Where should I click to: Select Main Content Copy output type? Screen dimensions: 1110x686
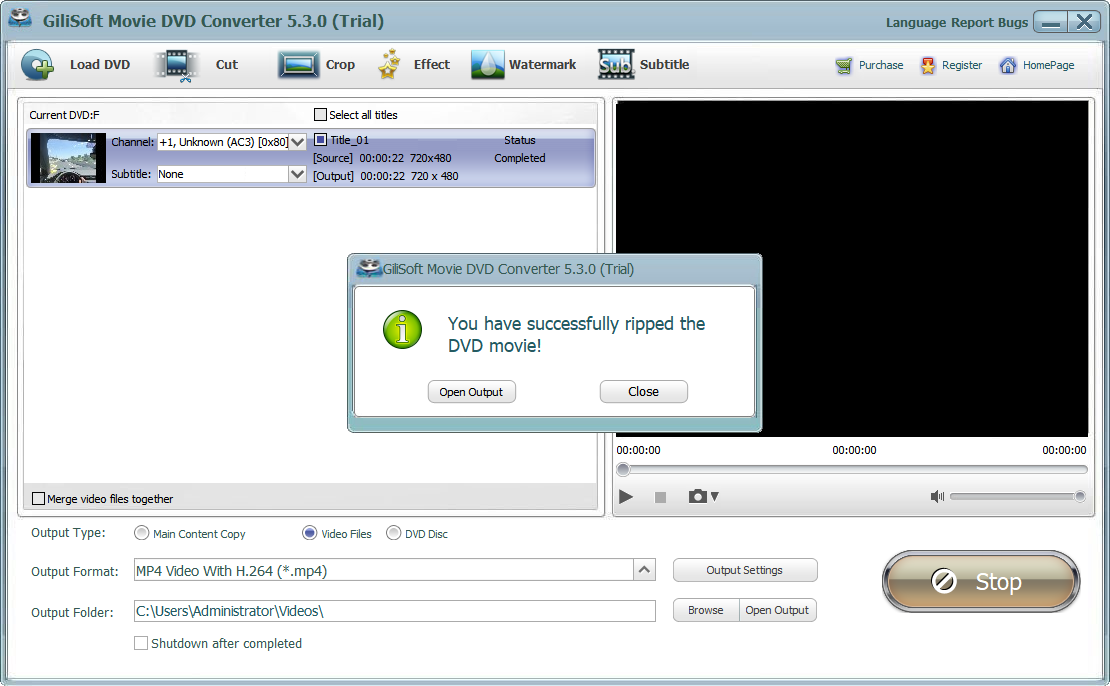pyautogui.click(x=142, y=533)
